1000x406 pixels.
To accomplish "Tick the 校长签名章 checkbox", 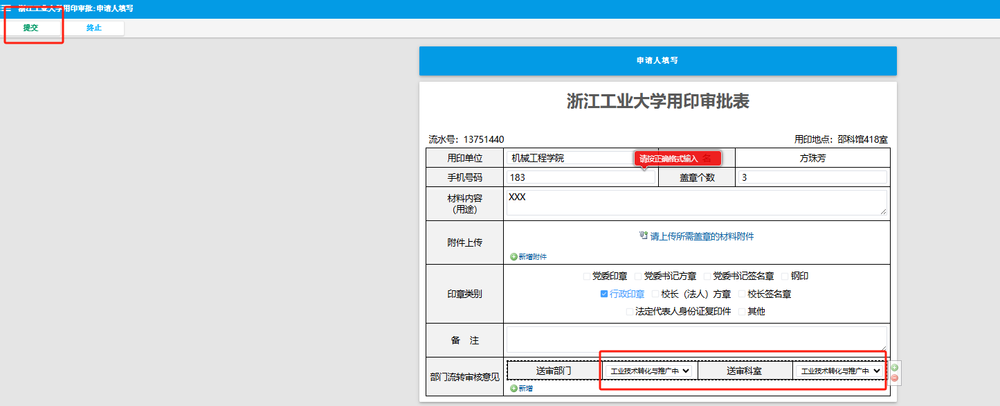I will (x=741, y=294).
